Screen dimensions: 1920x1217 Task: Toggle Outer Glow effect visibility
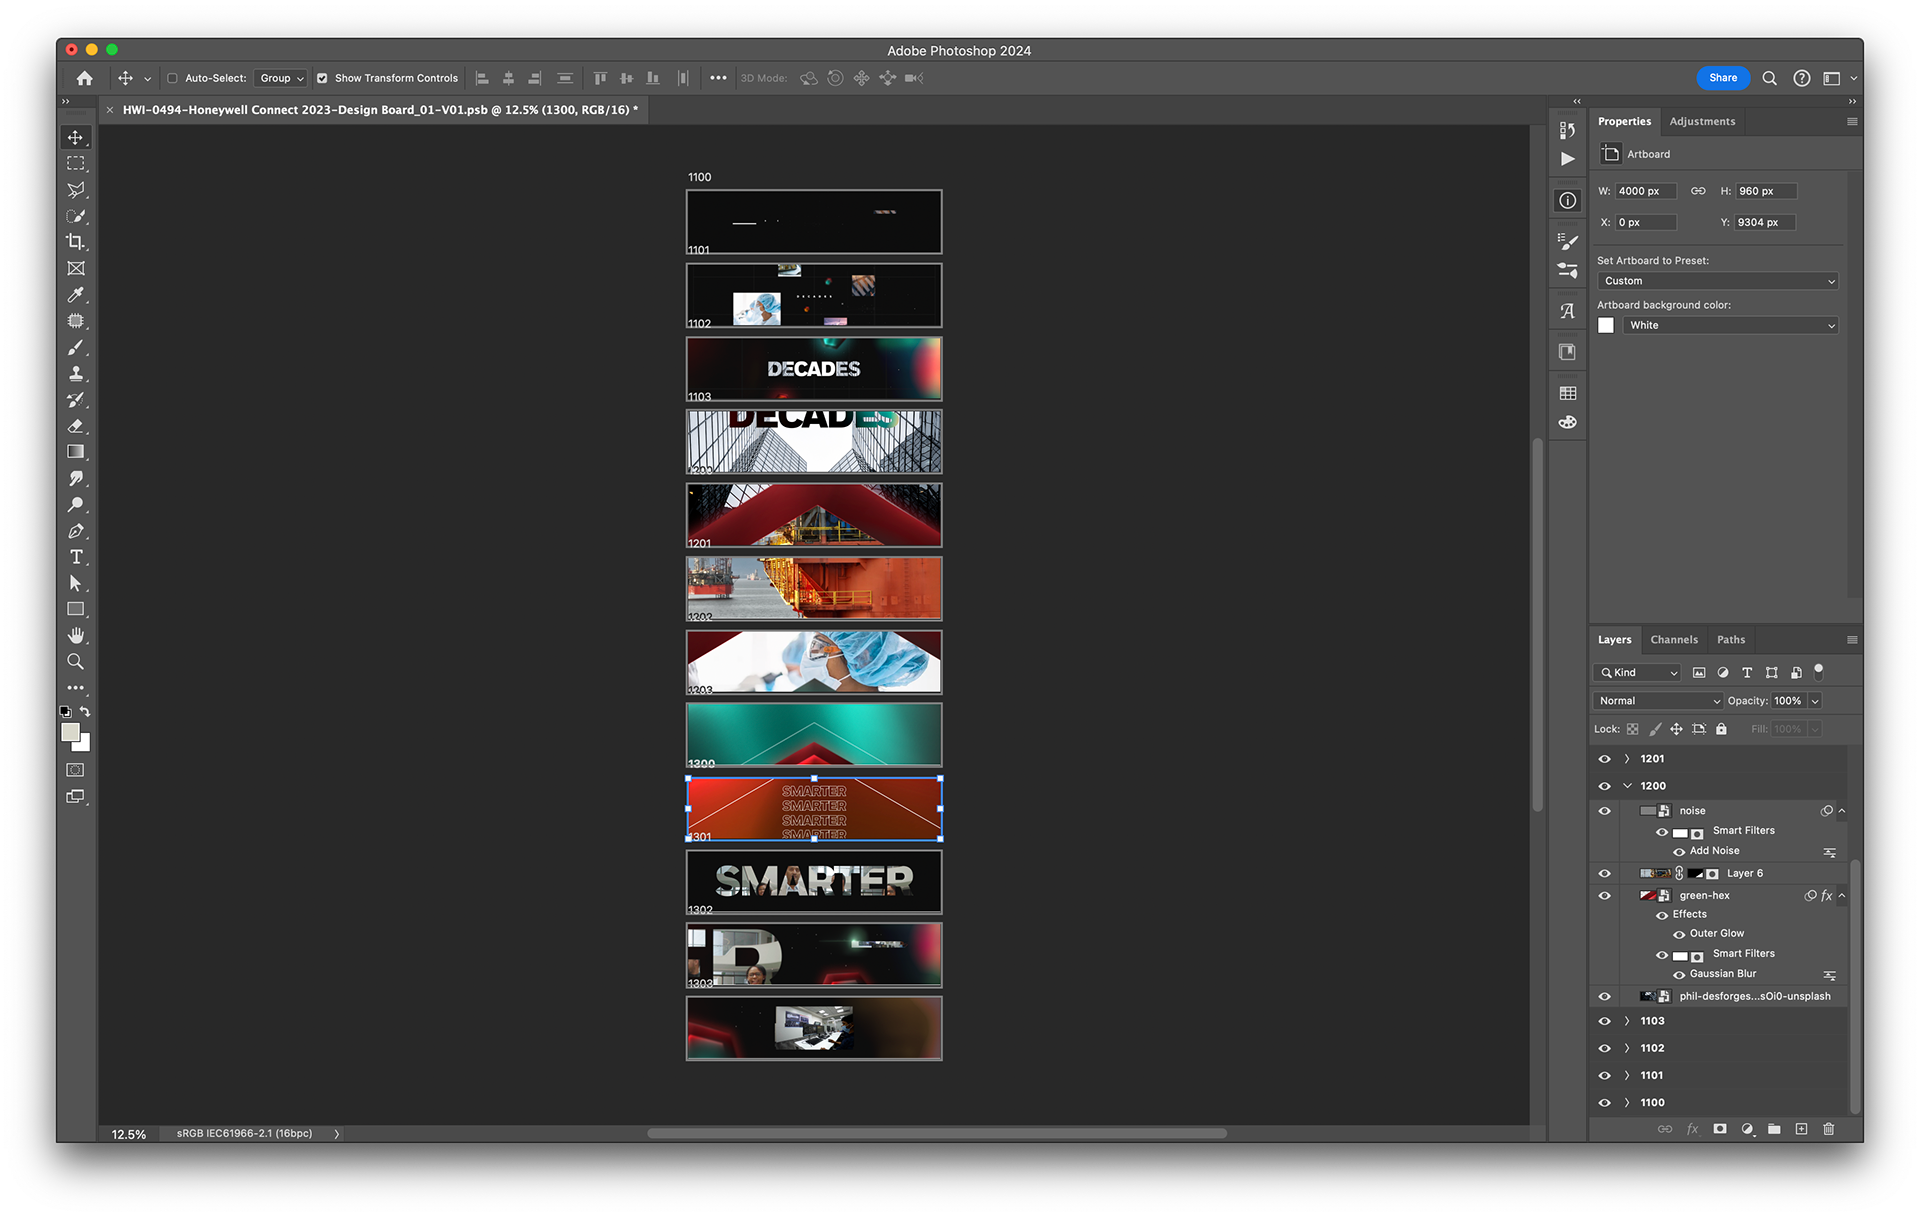coord(1679,935)
